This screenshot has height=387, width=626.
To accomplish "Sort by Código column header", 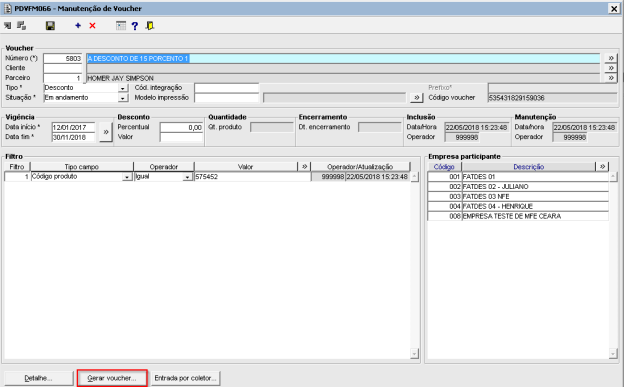I will coord(444,167).
